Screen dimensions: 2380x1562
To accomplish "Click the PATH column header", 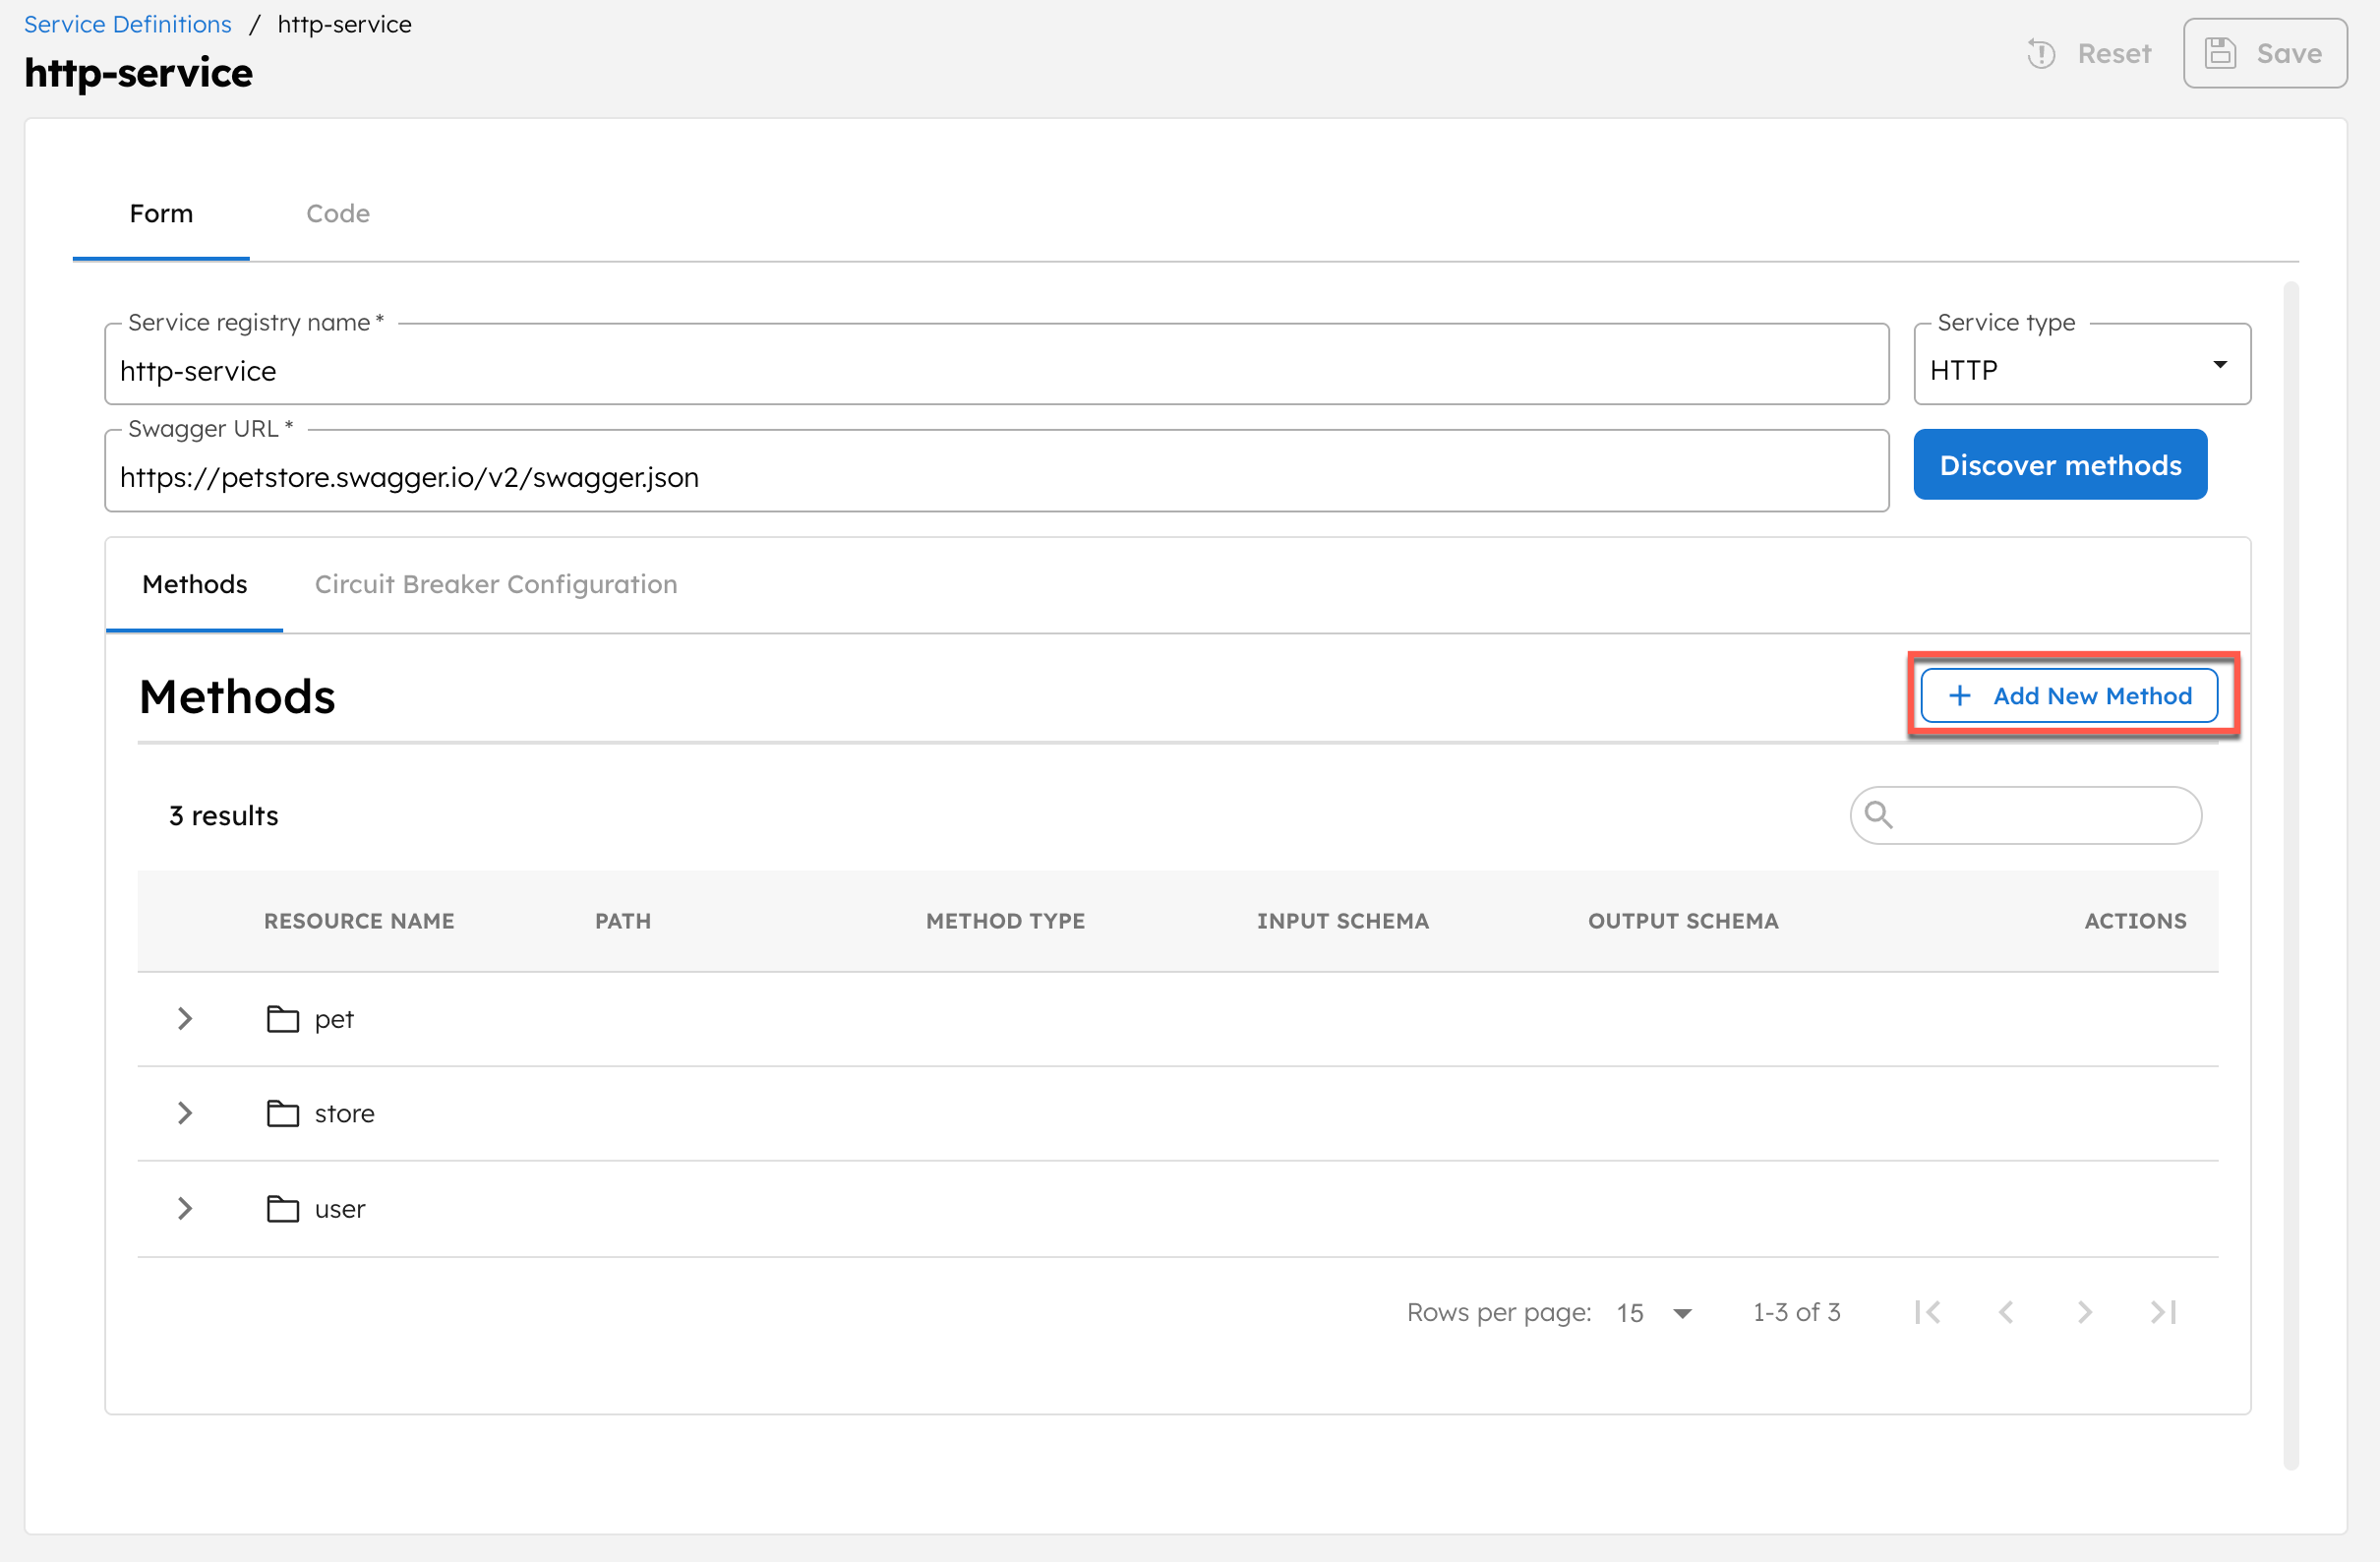I will pos(623,921).
